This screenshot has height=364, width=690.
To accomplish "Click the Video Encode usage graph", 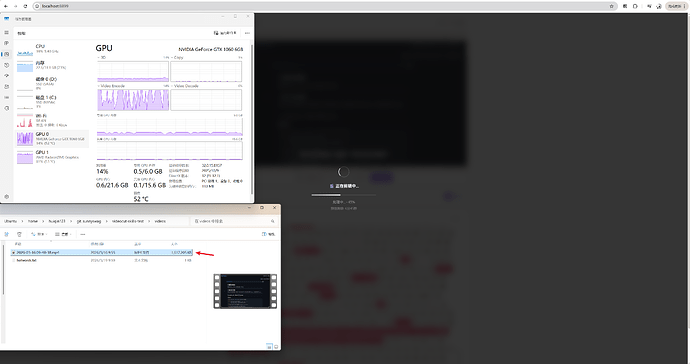I will tap(133, 100).
